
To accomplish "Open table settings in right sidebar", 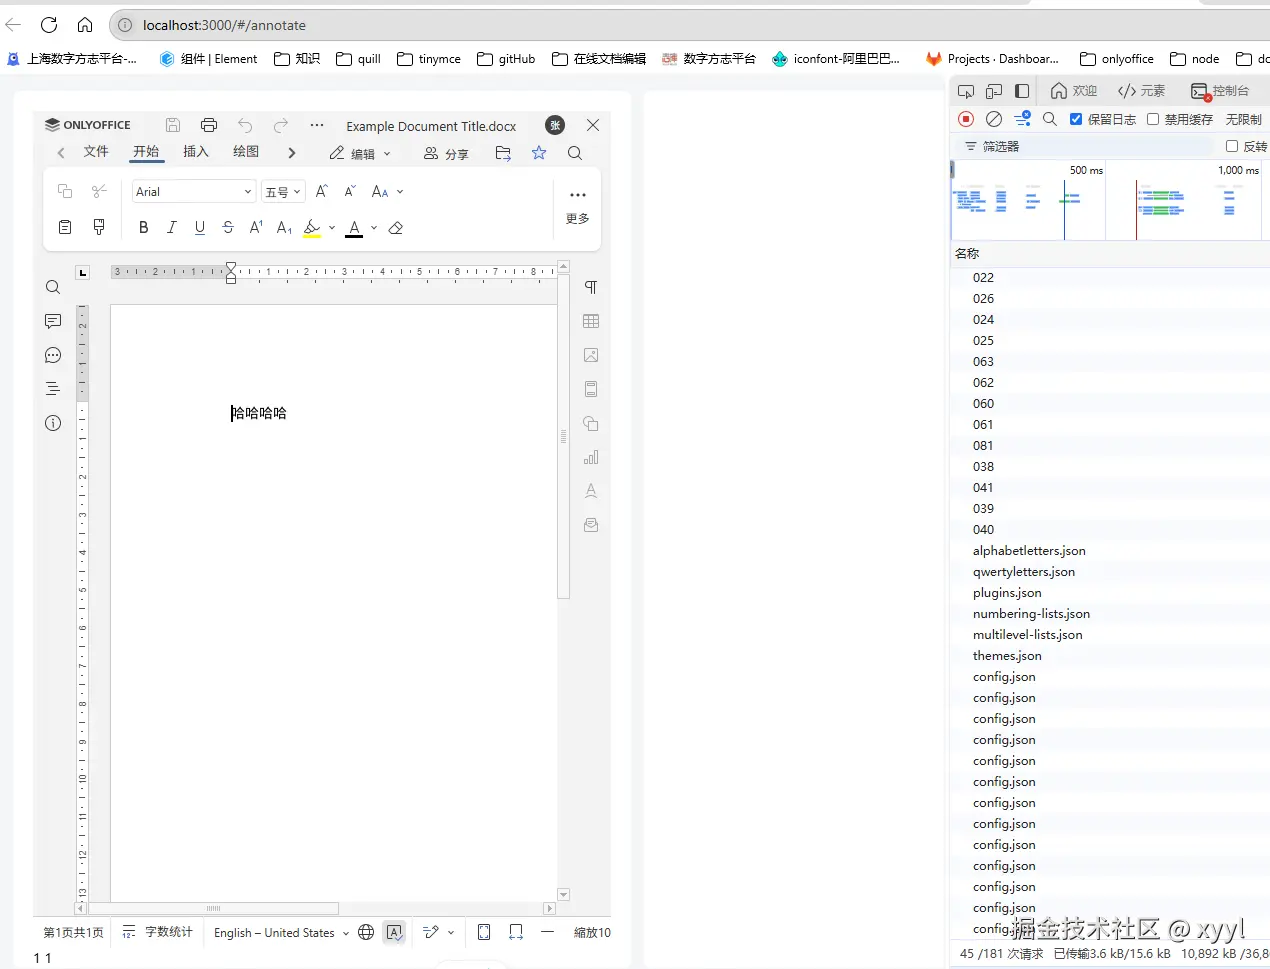I will click(591, 321).
